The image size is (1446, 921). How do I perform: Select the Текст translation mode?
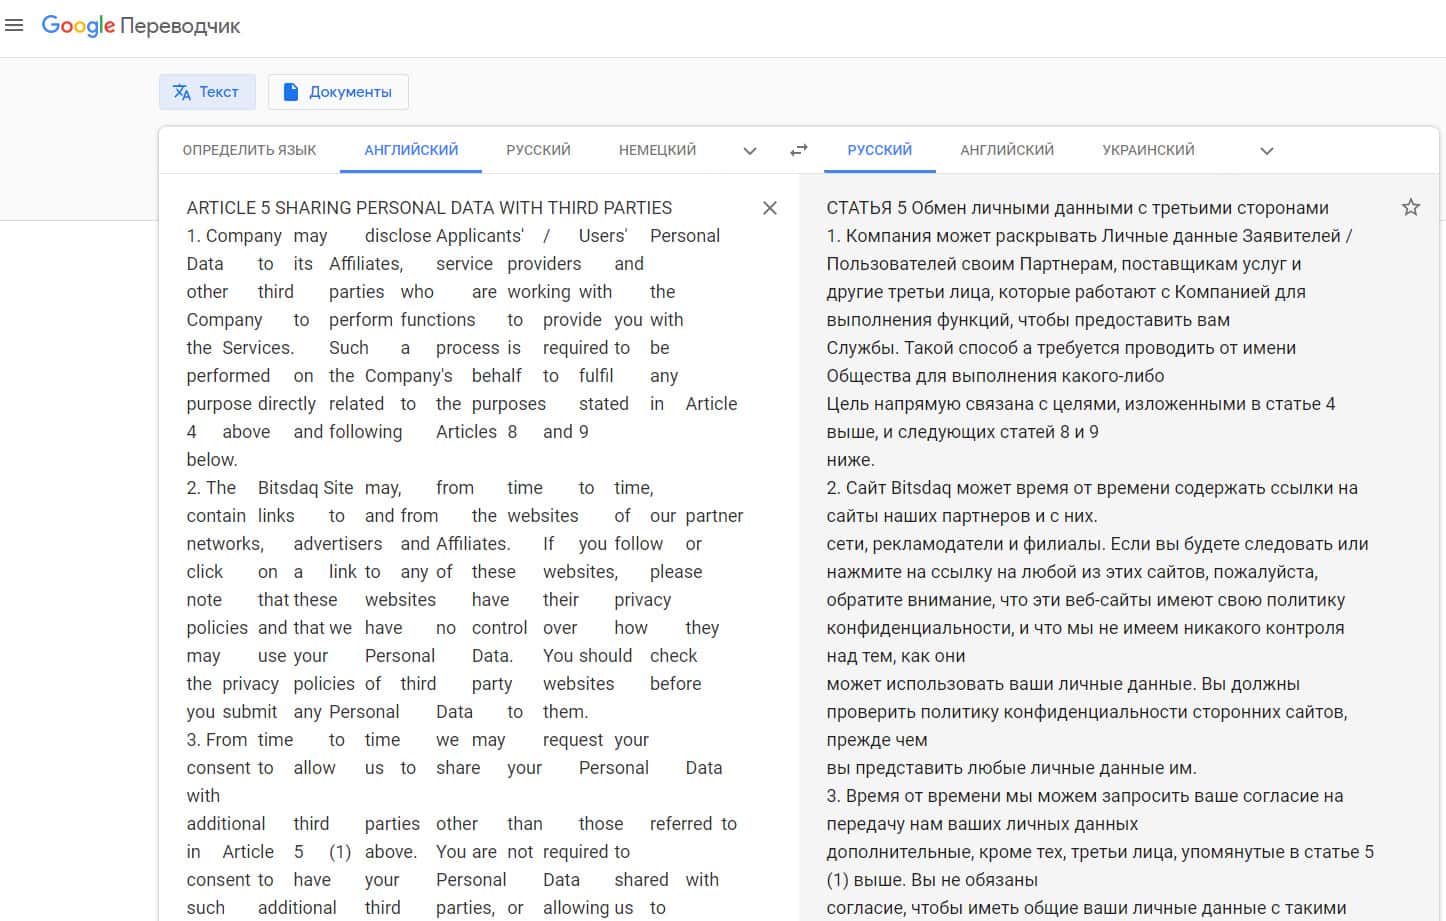[x=207, y=92]
